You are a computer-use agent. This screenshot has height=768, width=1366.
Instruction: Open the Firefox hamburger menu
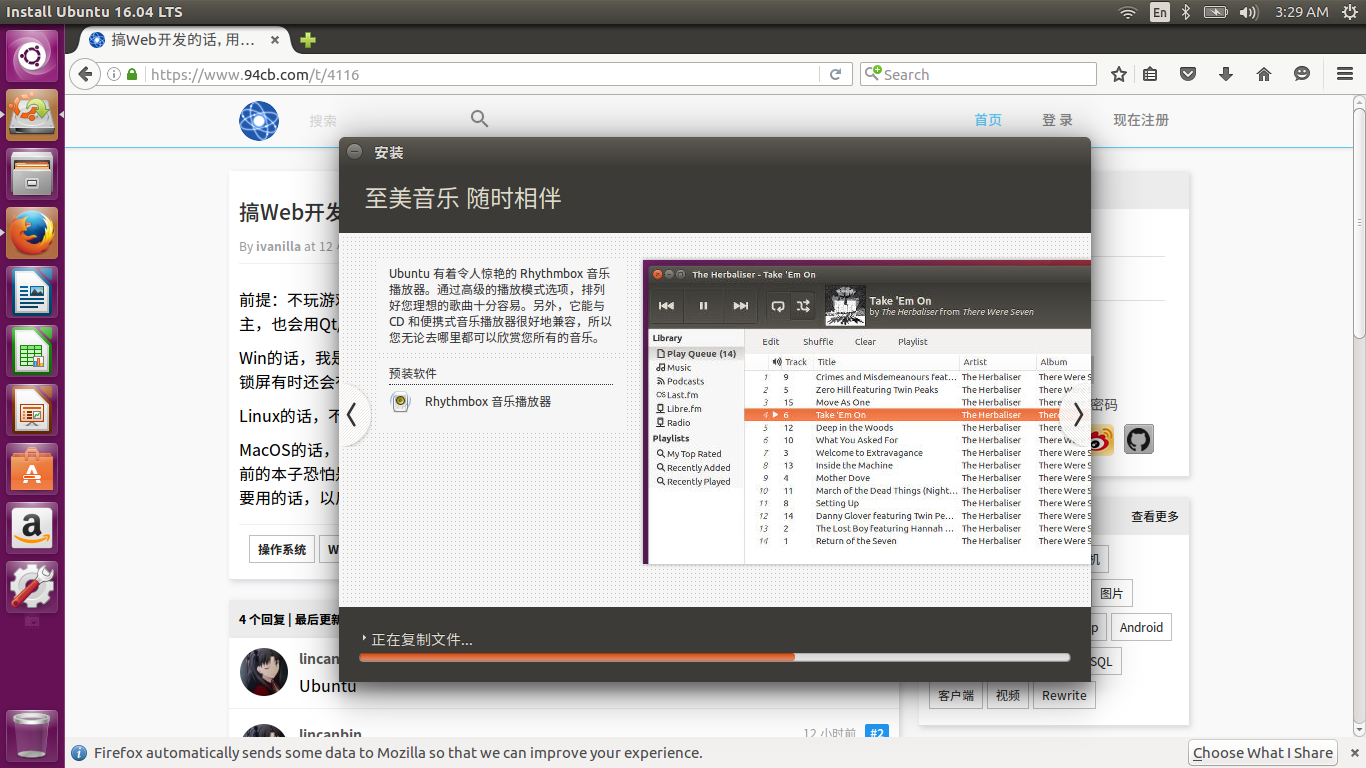tap(1345, 74)
